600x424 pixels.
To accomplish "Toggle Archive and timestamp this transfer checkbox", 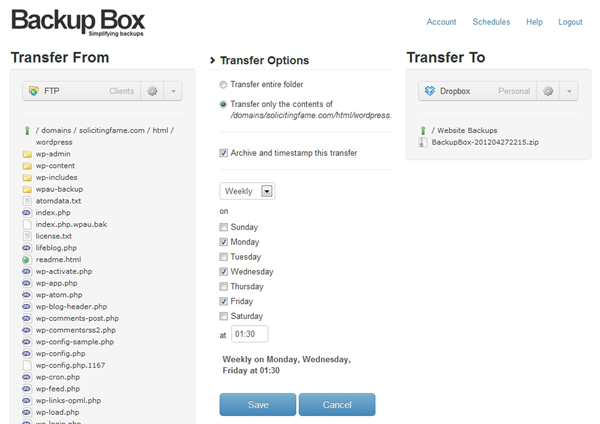I will click(x=223, y=153).
